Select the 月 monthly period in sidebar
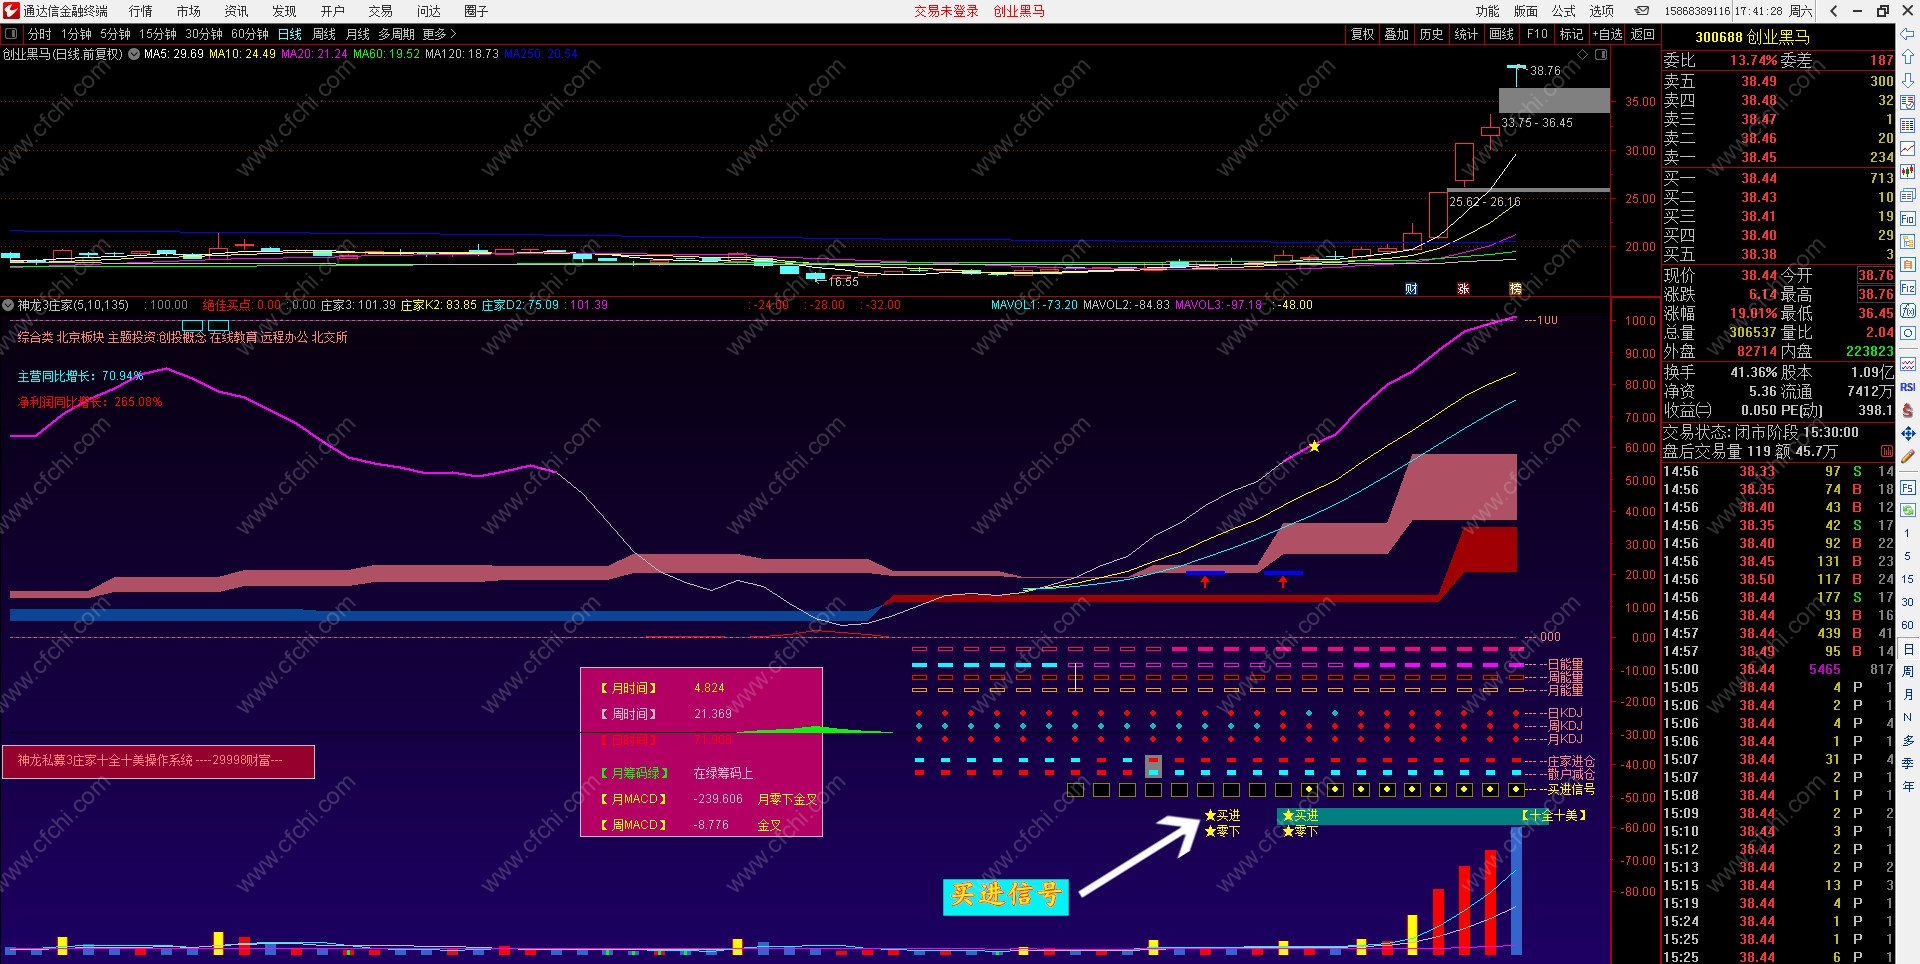Viewport: 1920px width, 964px height. pyautogui.click(x=1908, y=694)
